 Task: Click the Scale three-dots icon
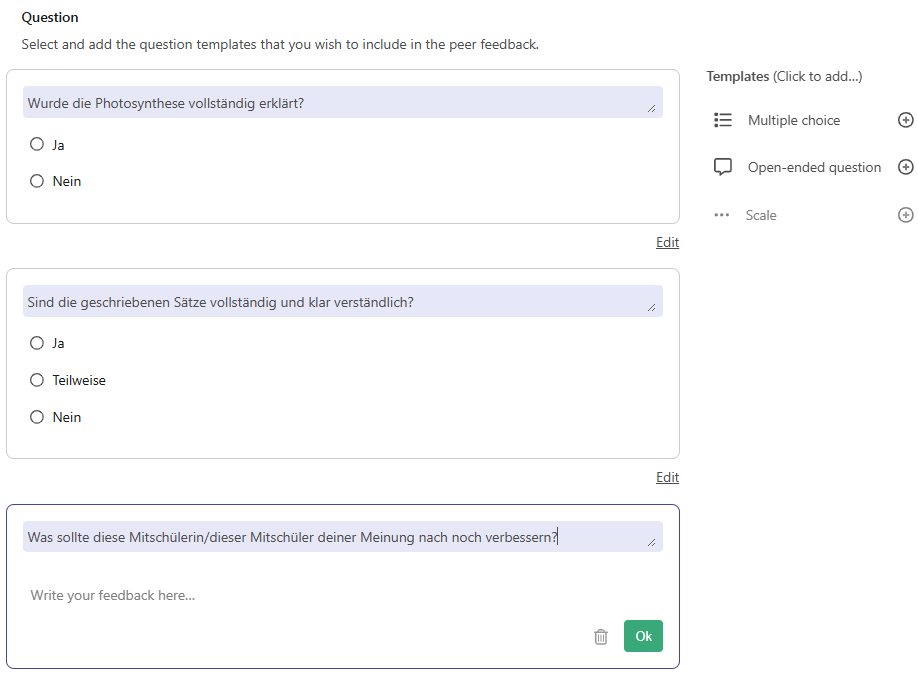click(x=722, y=215)
